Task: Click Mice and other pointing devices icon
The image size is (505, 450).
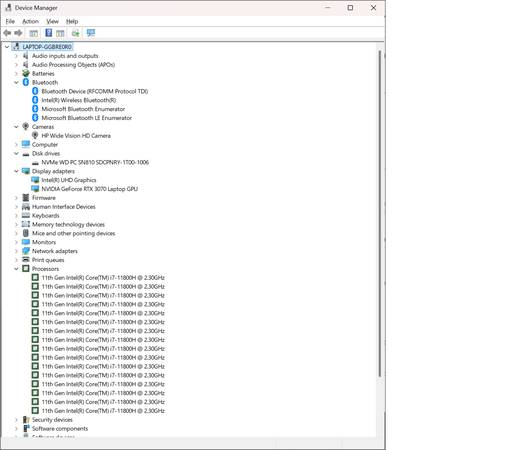Action: 26,233
